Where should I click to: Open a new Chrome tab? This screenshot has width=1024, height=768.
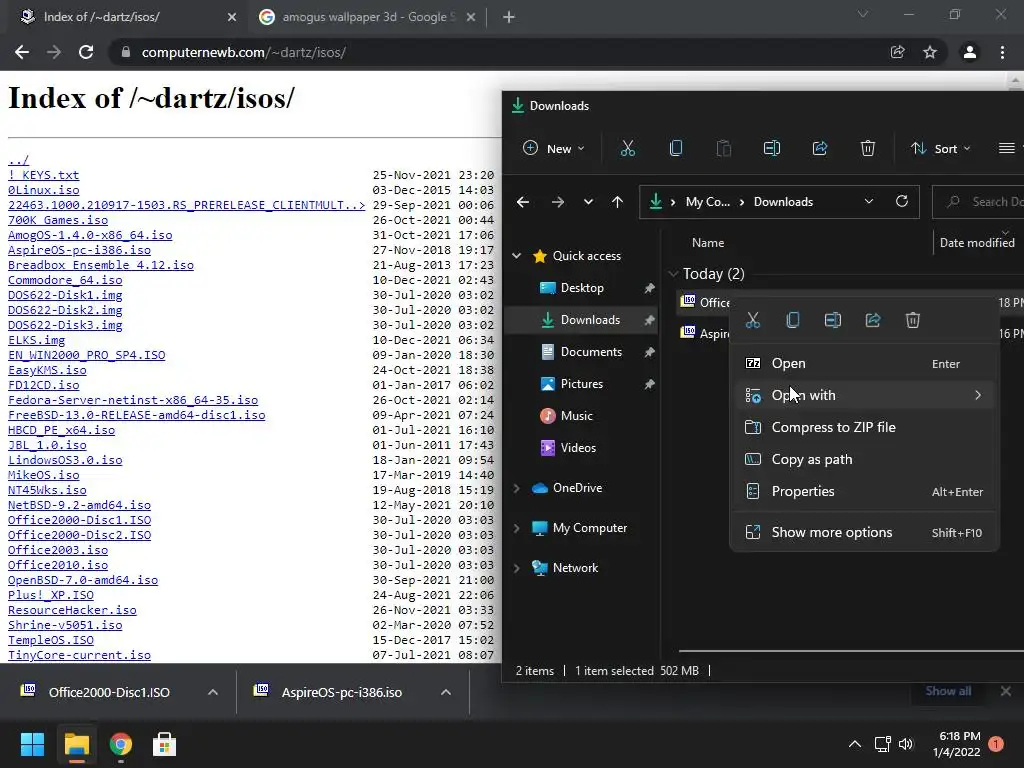click(x=509, y=17)
